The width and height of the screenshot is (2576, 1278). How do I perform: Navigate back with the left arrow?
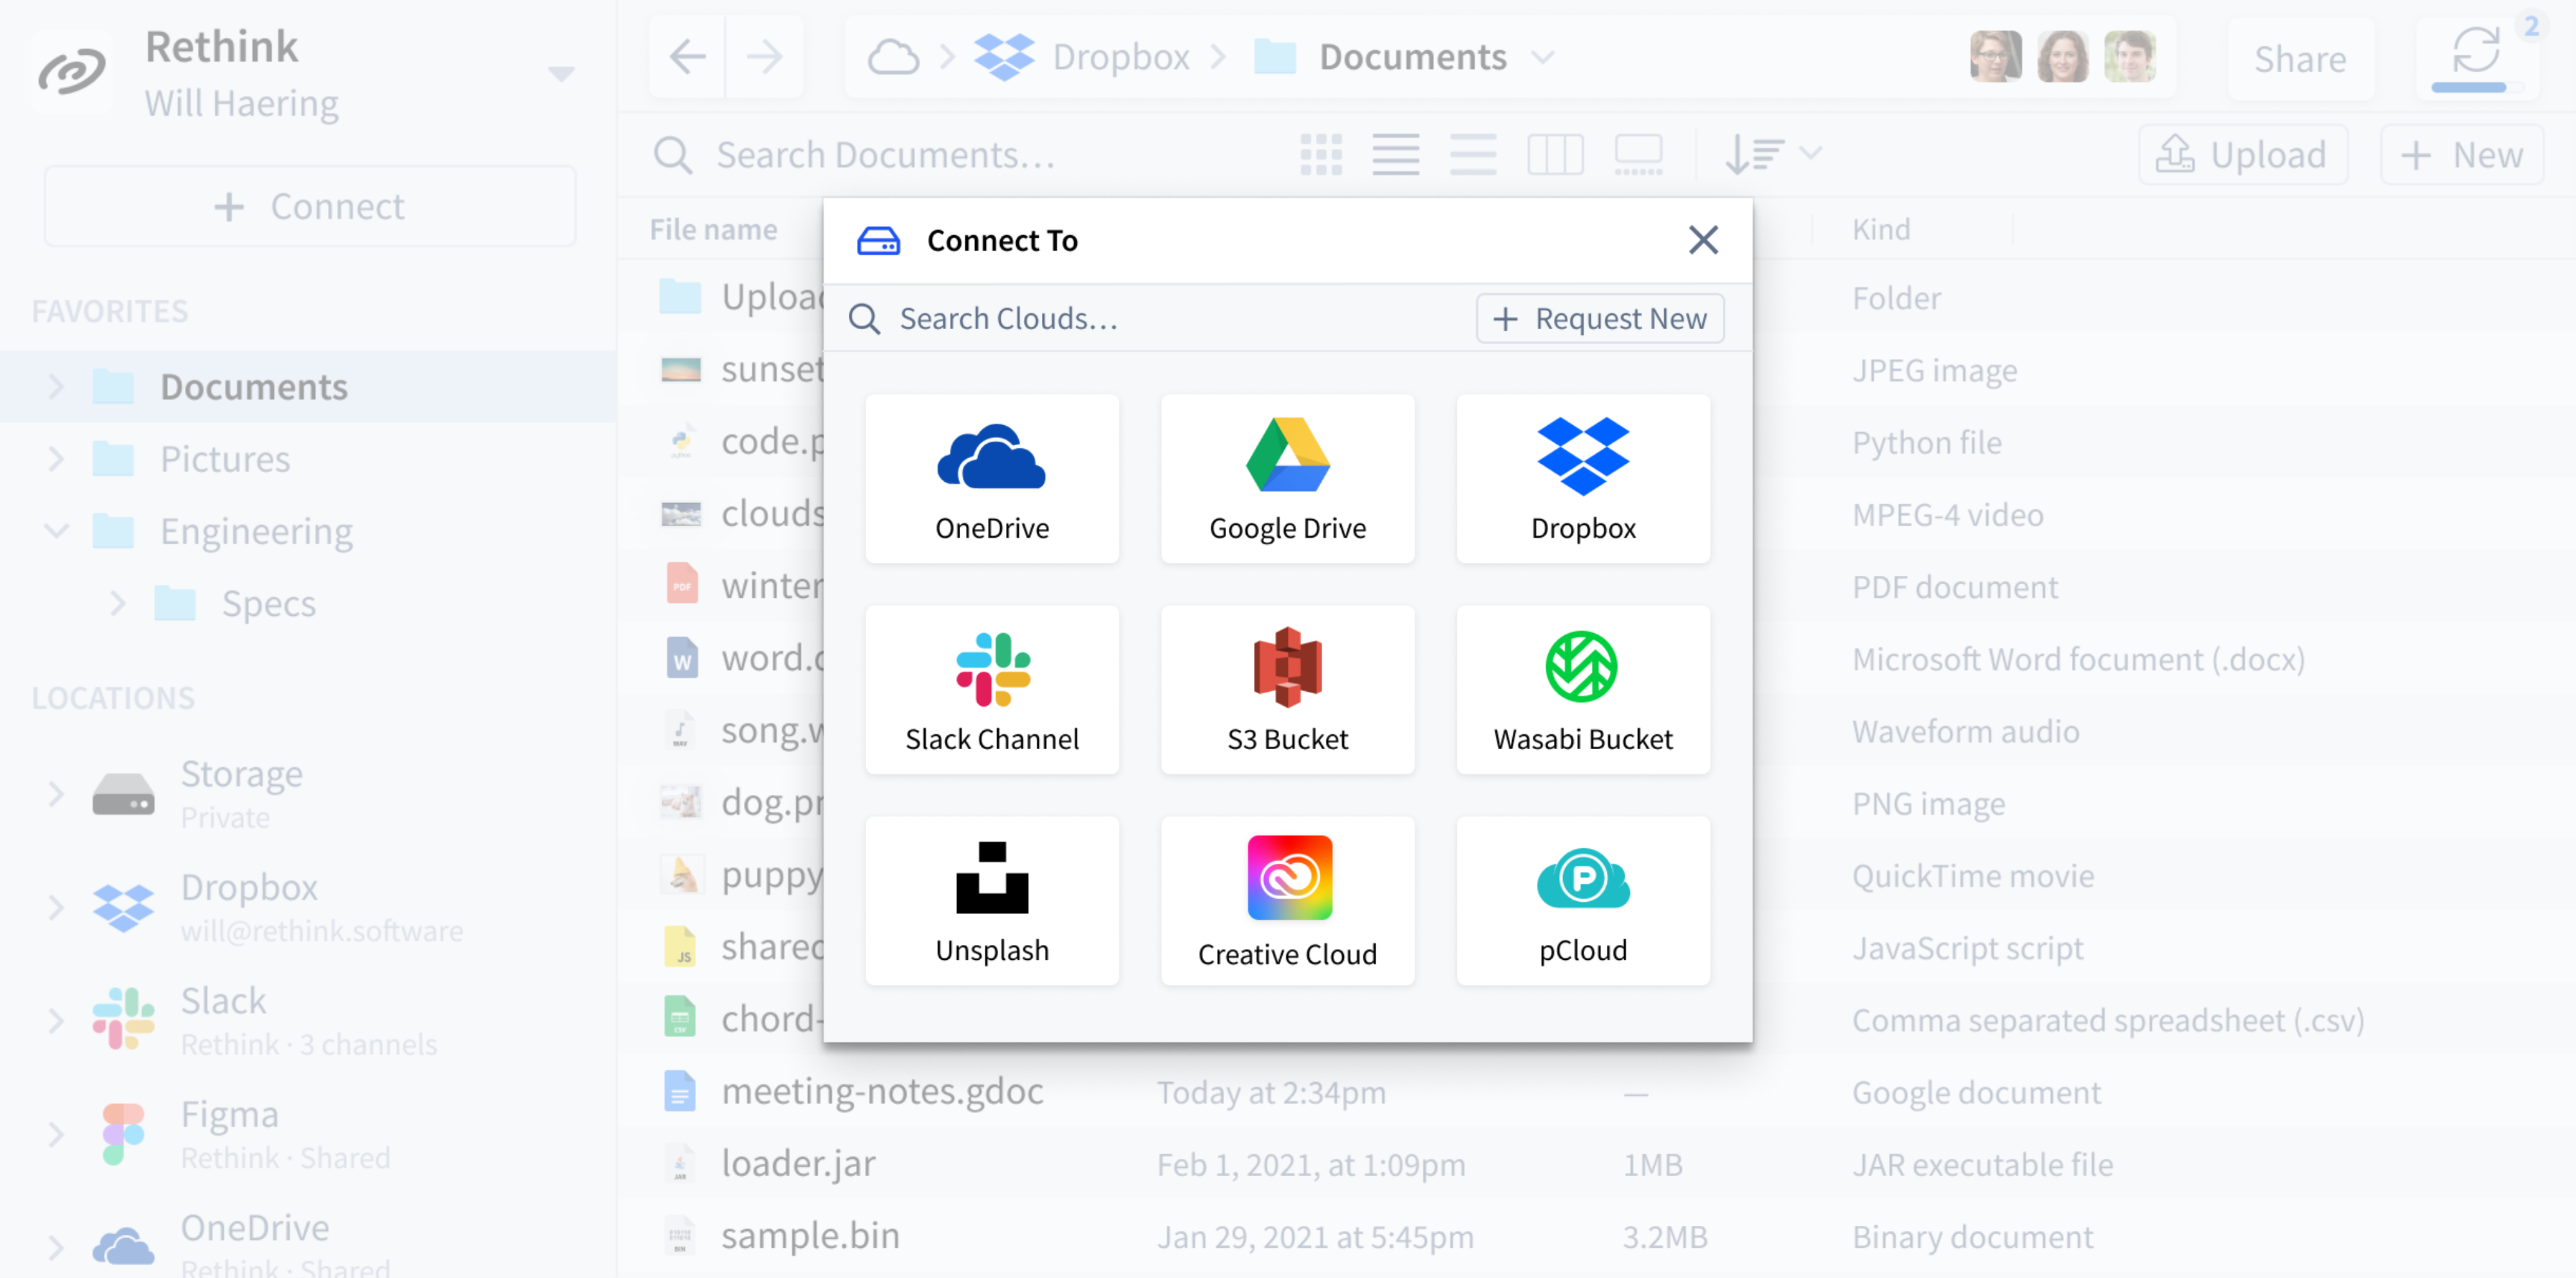(x=688, y=57)
